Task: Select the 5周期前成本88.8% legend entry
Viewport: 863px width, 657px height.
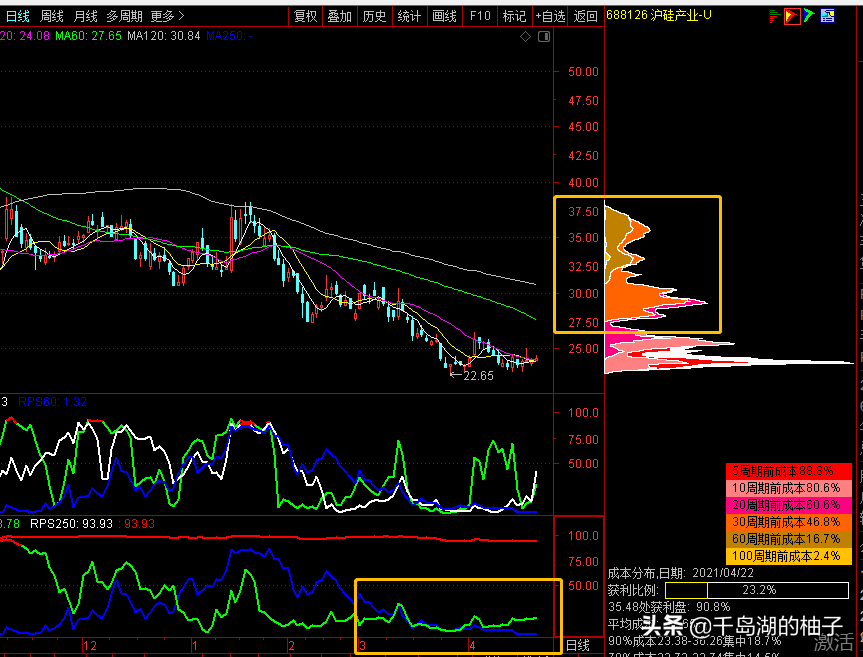Action: (x=788, y=471)
